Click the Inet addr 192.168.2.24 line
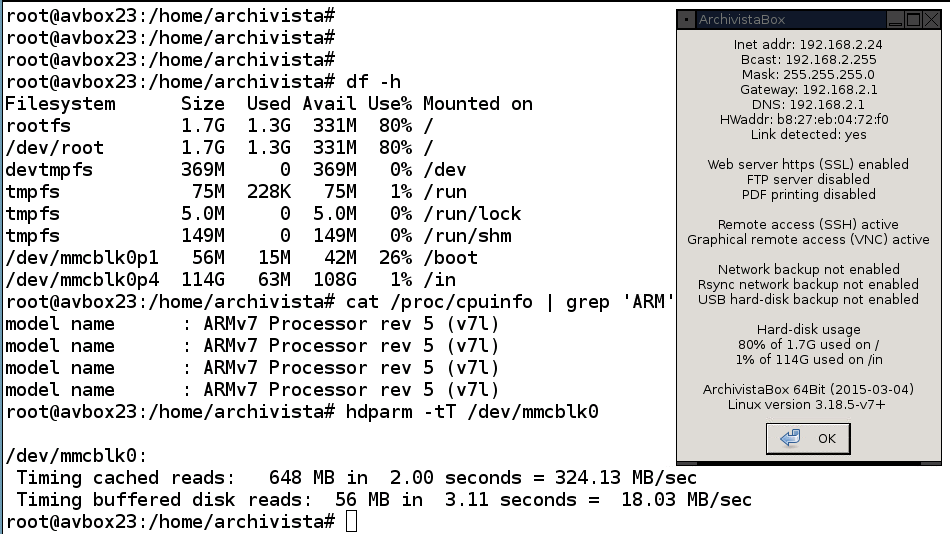The width and height of the screenshot is (950, 534). 808,44
